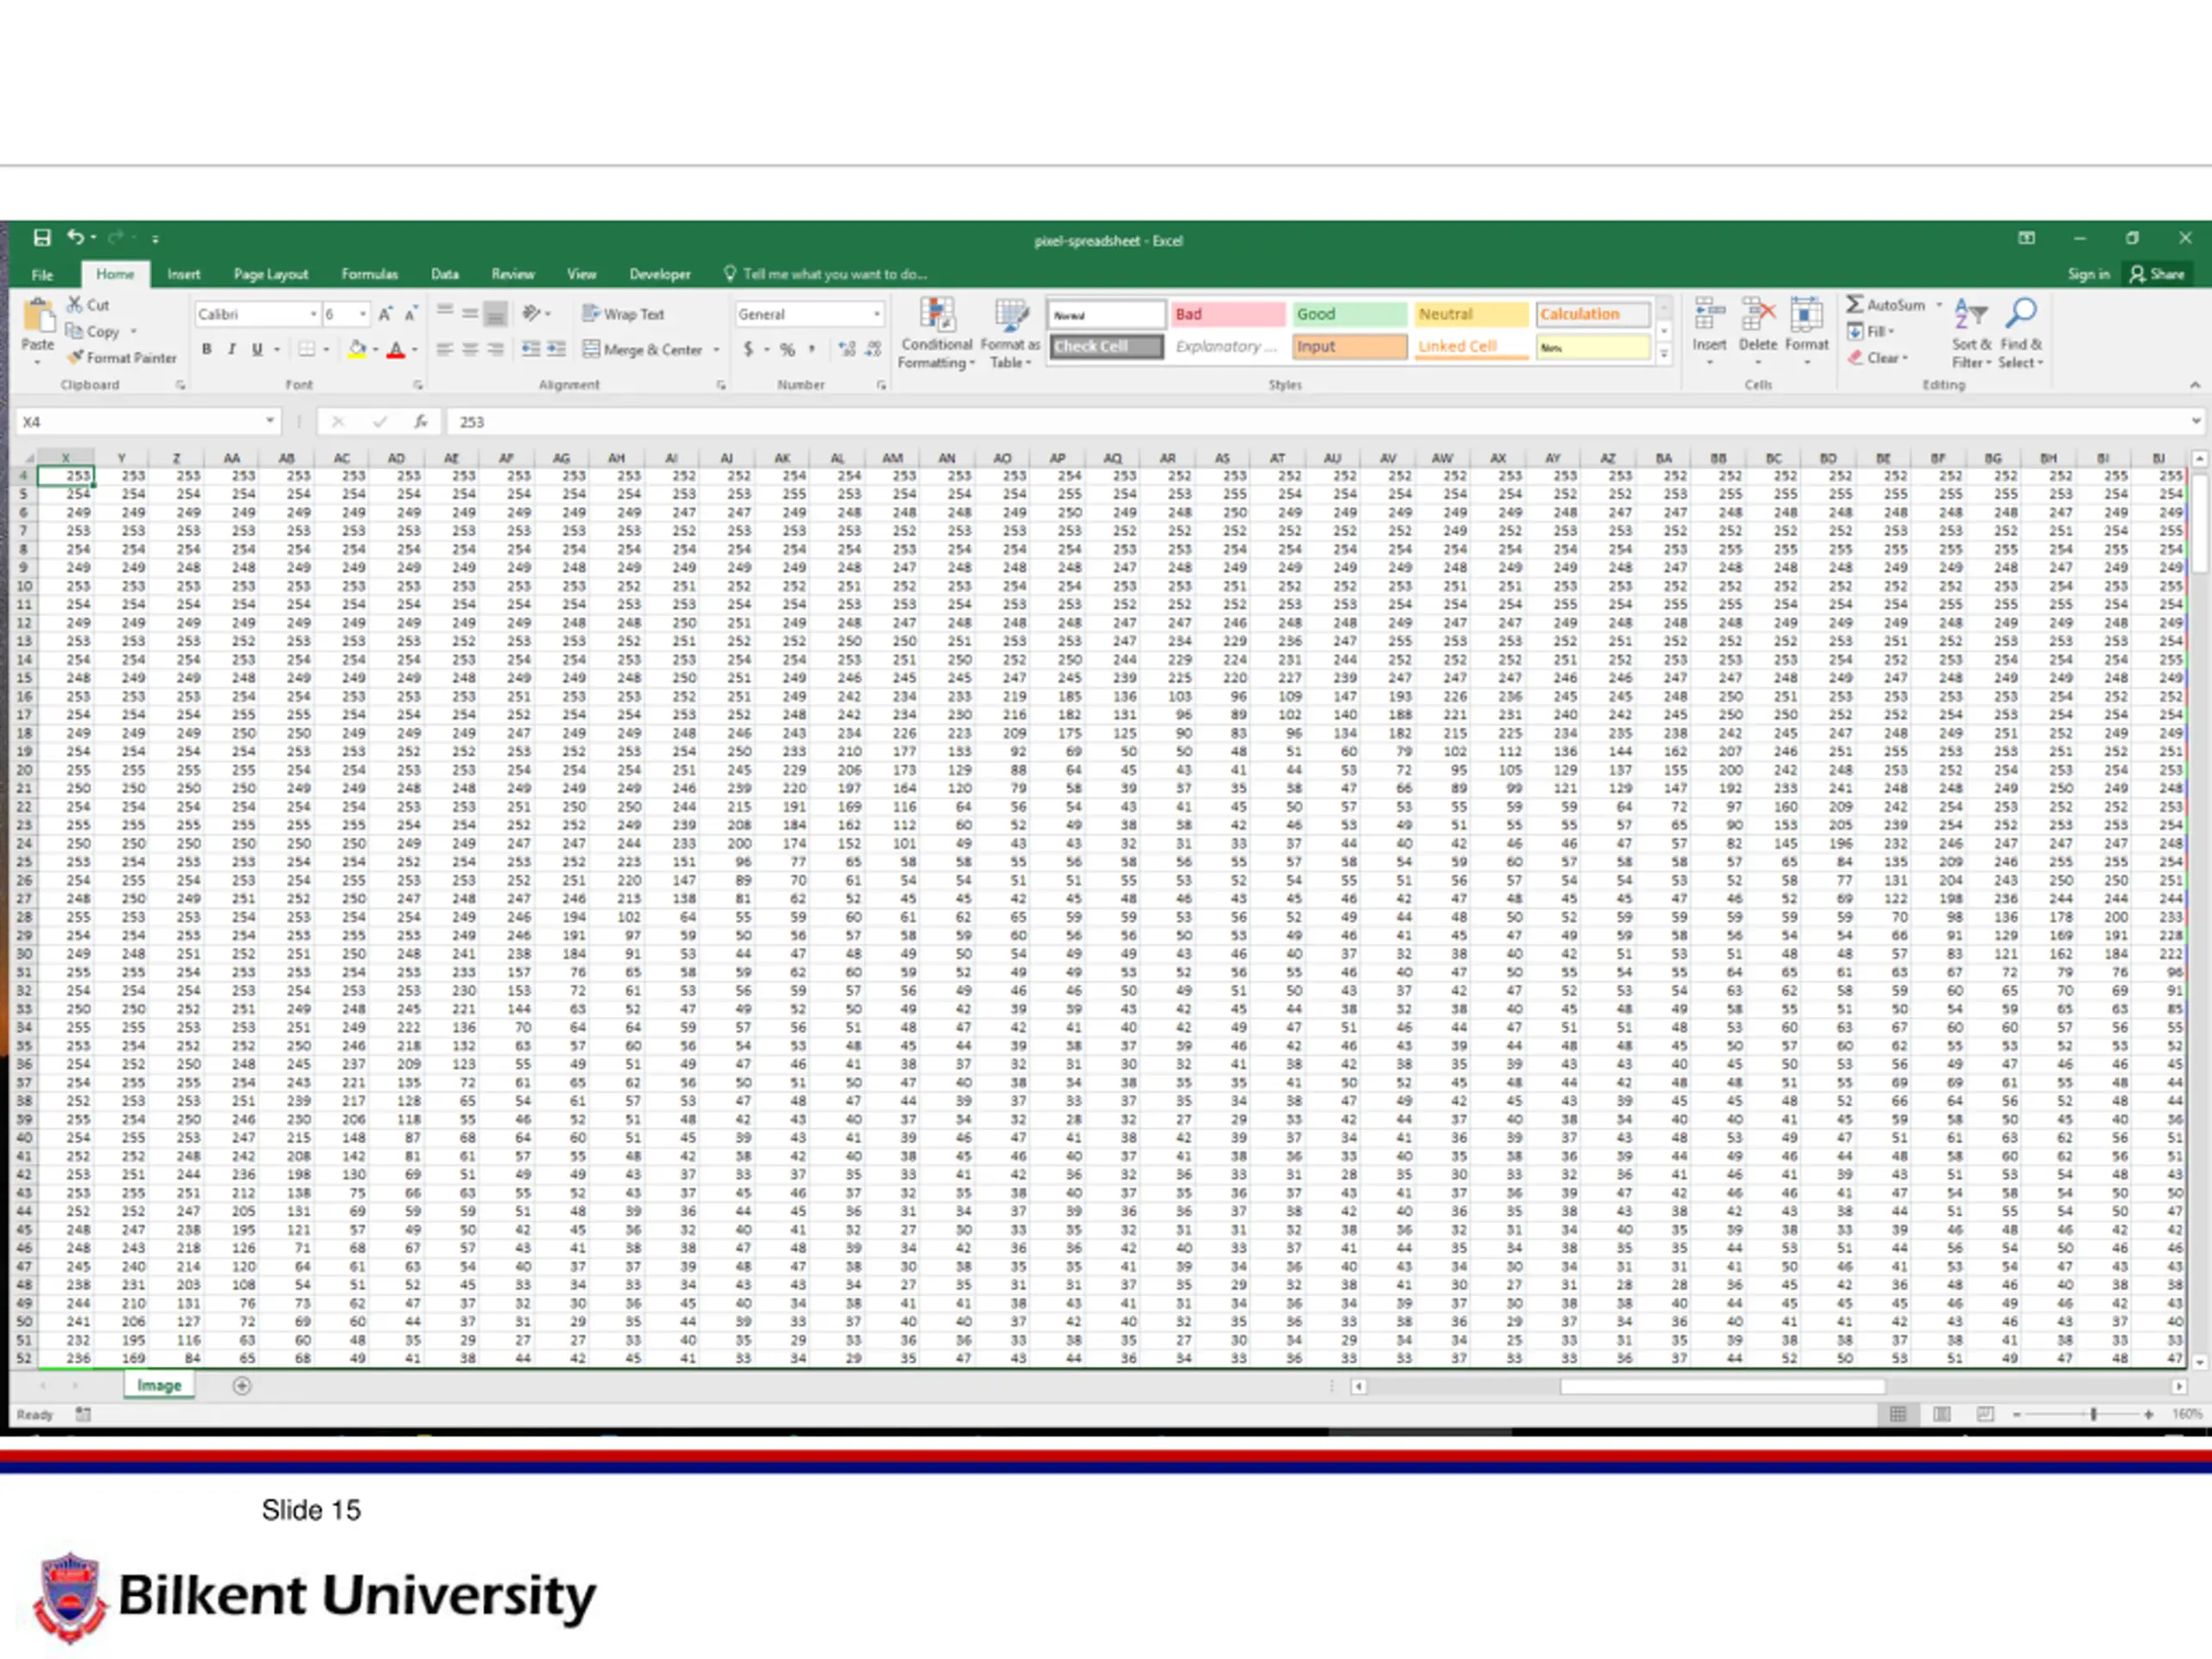This screenshot has height=1659, width=2212.
Task: Click the Orientation text angle icon
Action: click(x=532, y=313)
